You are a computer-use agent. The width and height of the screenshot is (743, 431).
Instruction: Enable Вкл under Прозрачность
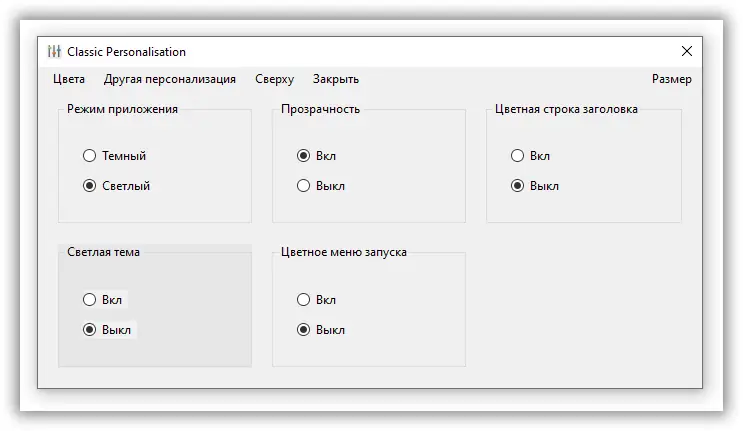tap(304, 156)
